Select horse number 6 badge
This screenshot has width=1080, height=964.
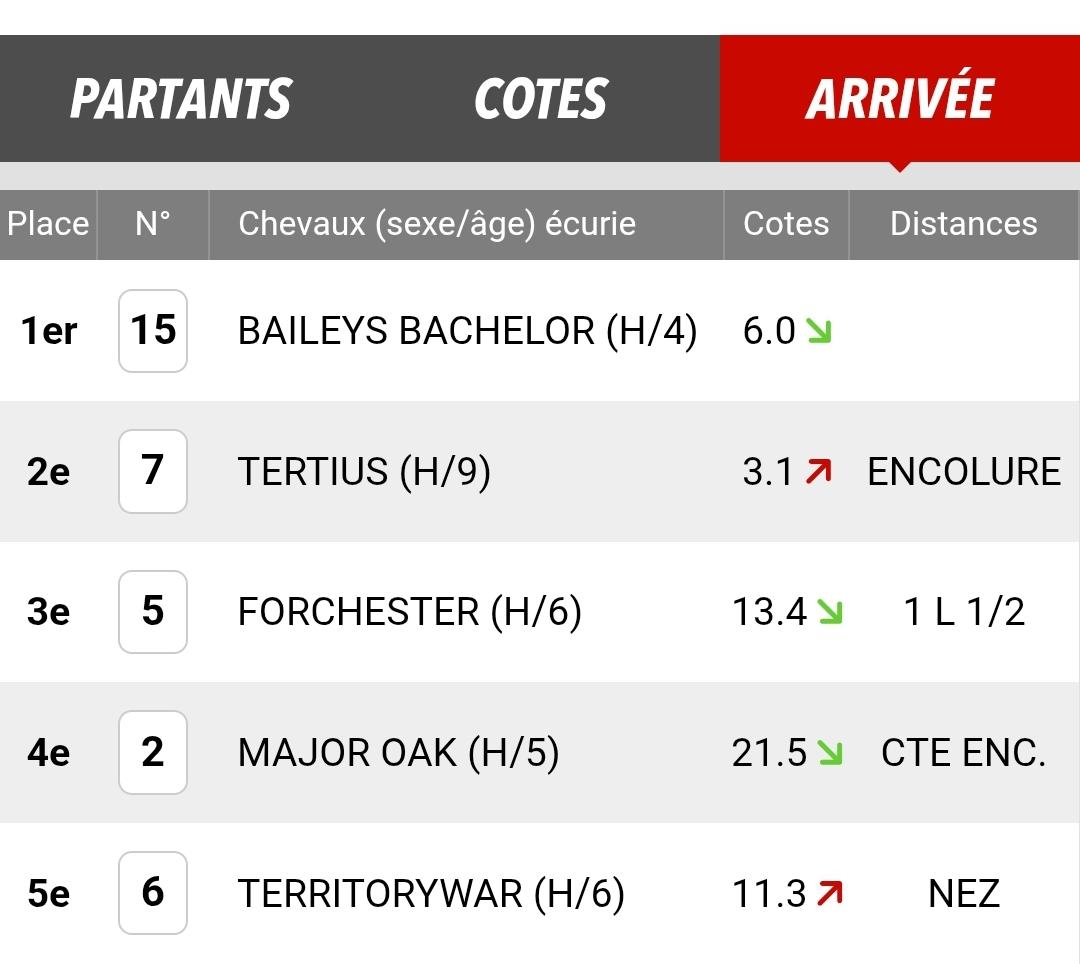click(x=153, y=893)
